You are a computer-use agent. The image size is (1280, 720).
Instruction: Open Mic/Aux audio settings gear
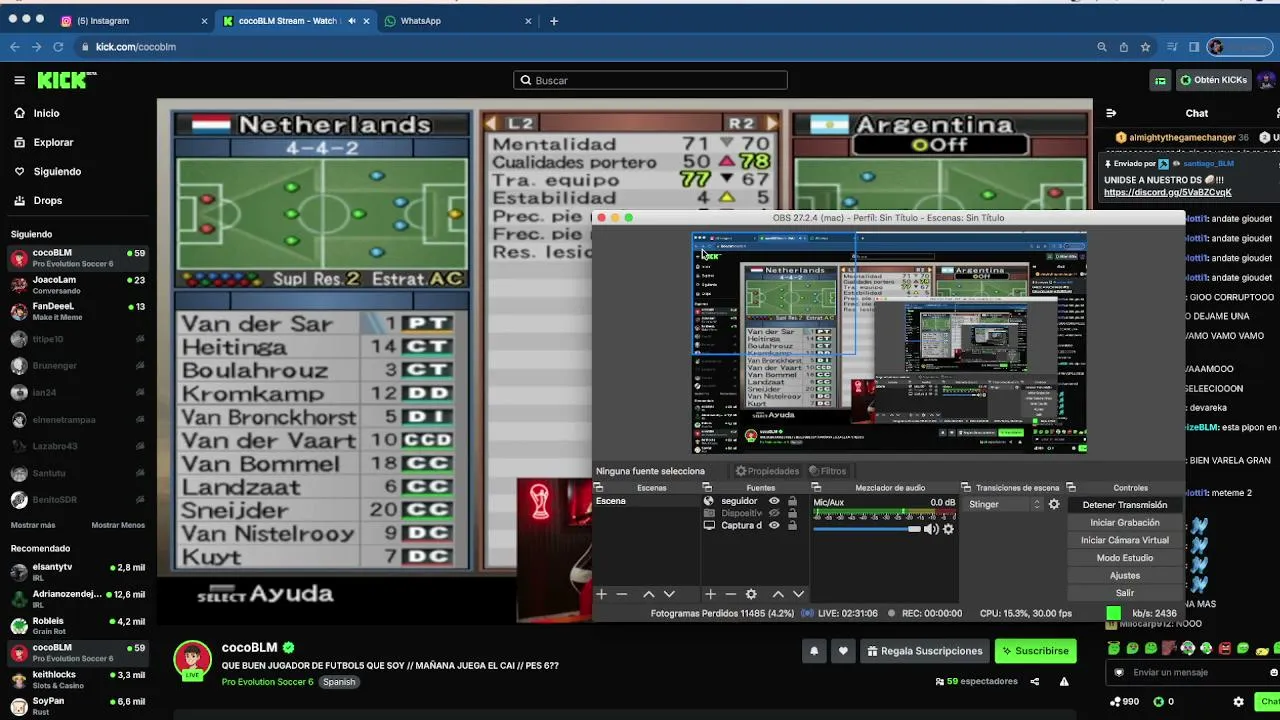point(949,529)
